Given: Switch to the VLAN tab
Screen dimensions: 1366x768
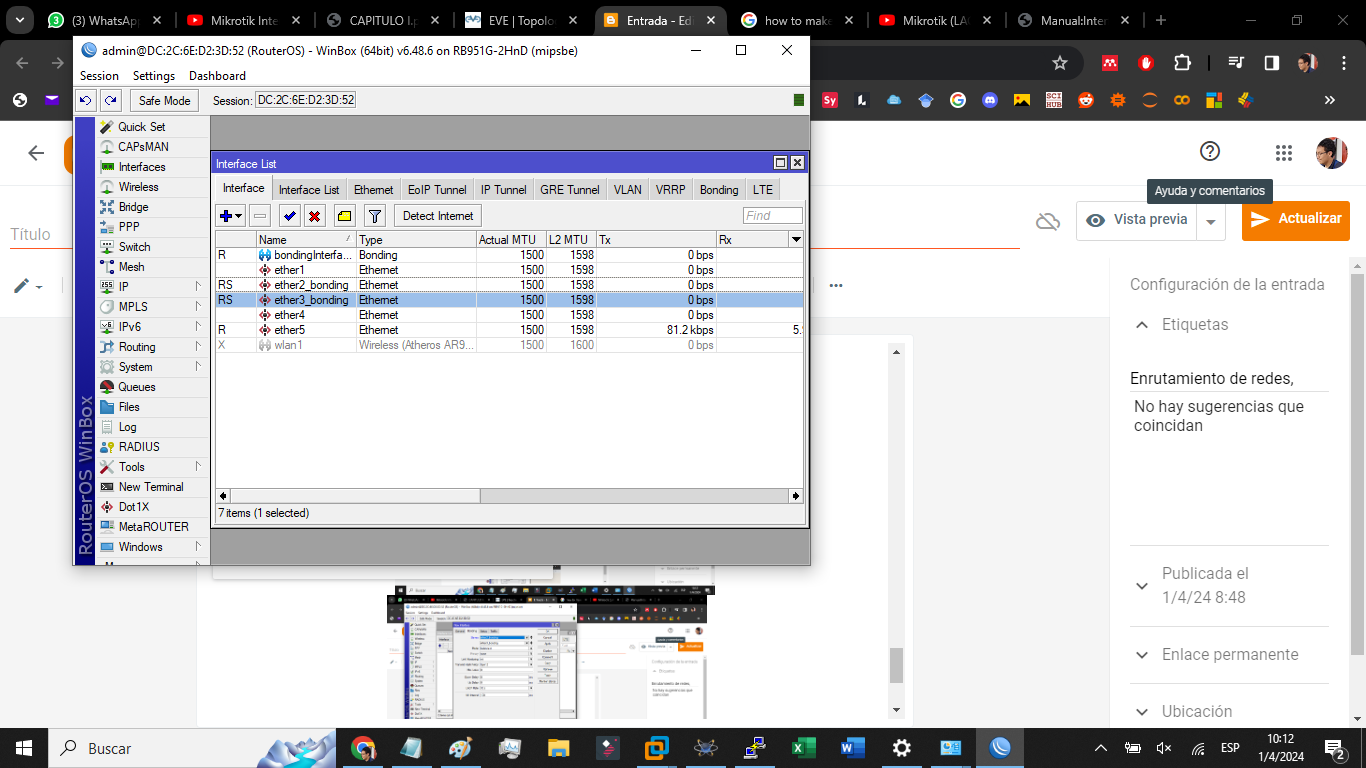Looking at the screenshot, I should click(628, 189).
